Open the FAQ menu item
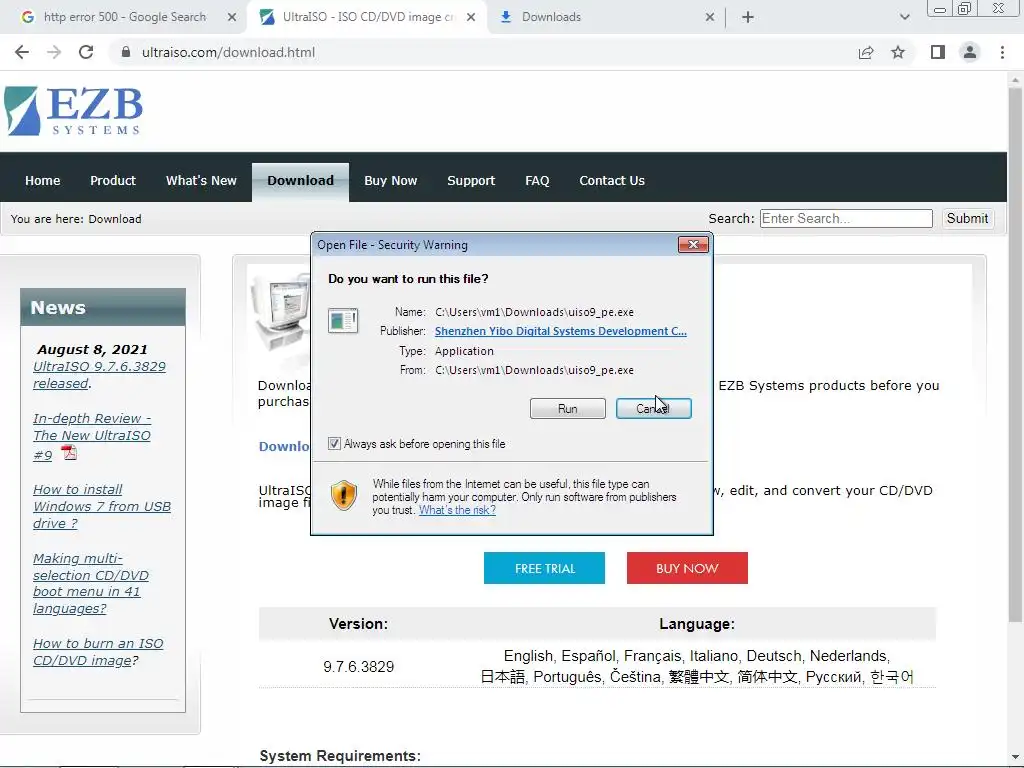 pyautogui.click(x=537, y=180)
